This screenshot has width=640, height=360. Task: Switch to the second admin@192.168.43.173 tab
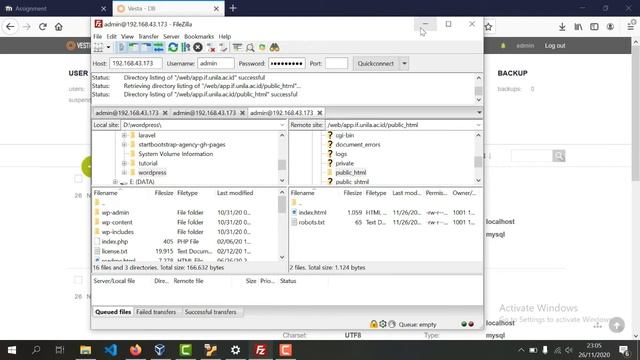204,113
